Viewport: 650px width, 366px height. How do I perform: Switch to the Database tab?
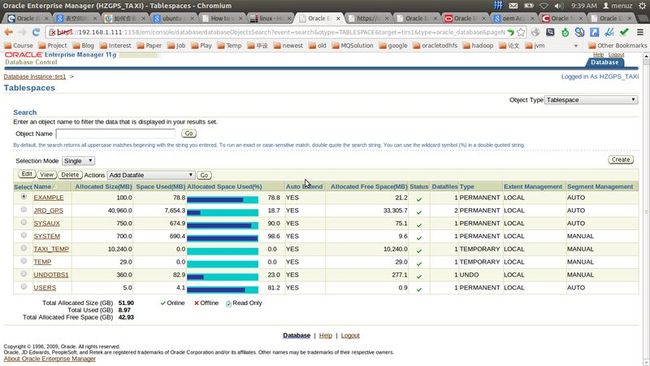tap(604, 62)
